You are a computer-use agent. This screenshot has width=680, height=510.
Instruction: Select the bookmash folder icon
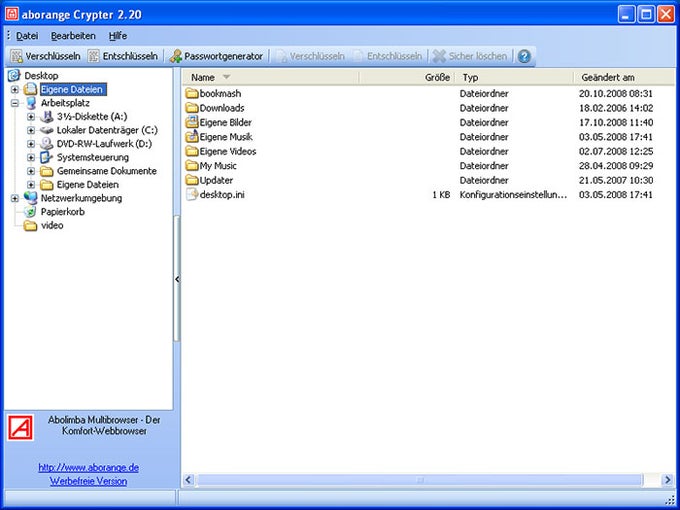(x=192, y=93)
